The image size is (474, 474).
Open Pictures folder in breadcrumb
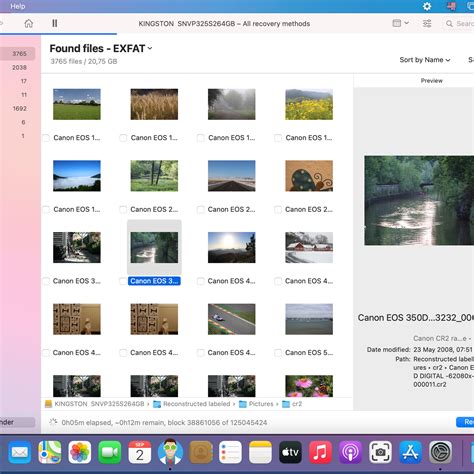tap(256, 404)
